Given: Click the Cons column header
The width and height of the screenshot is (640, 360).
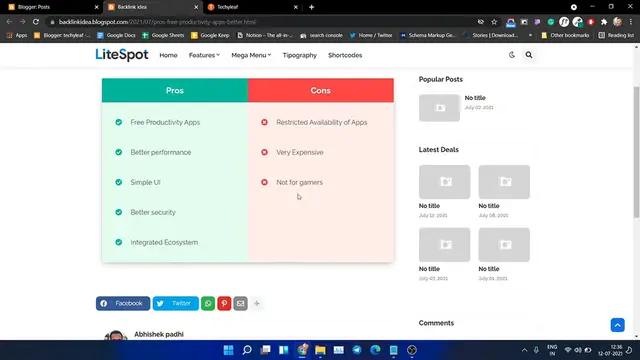Looking at the screenshot, I should point(320,90).
